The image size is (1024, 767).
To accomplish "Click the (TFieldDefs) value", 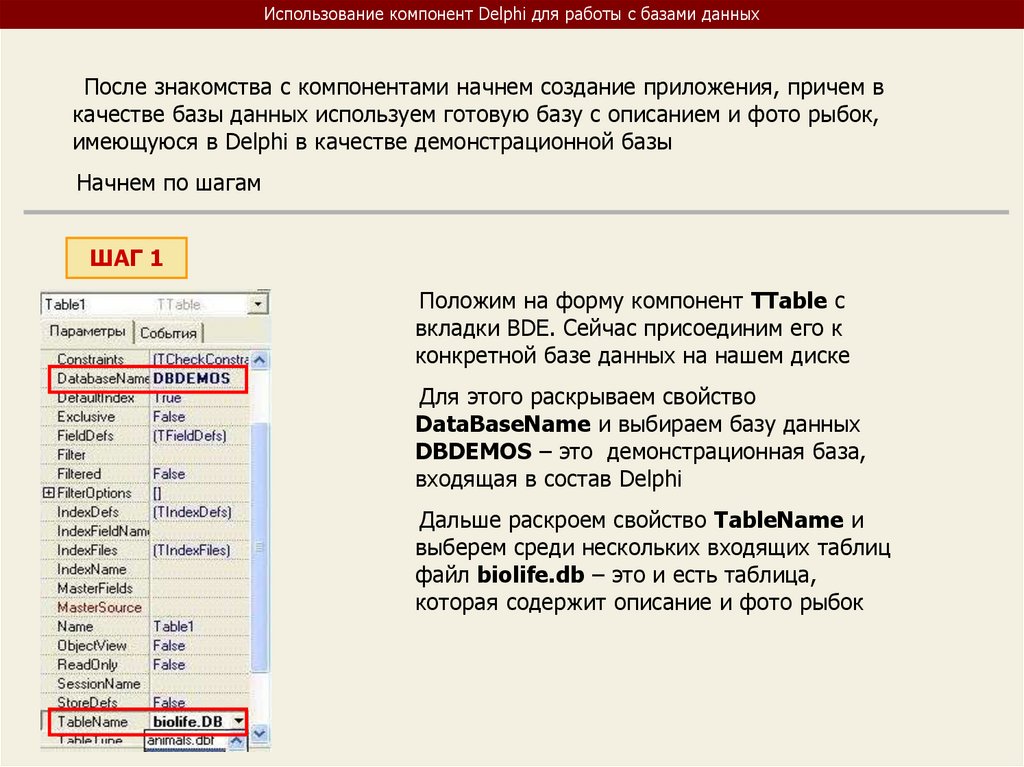I will (x=189, y=435).
